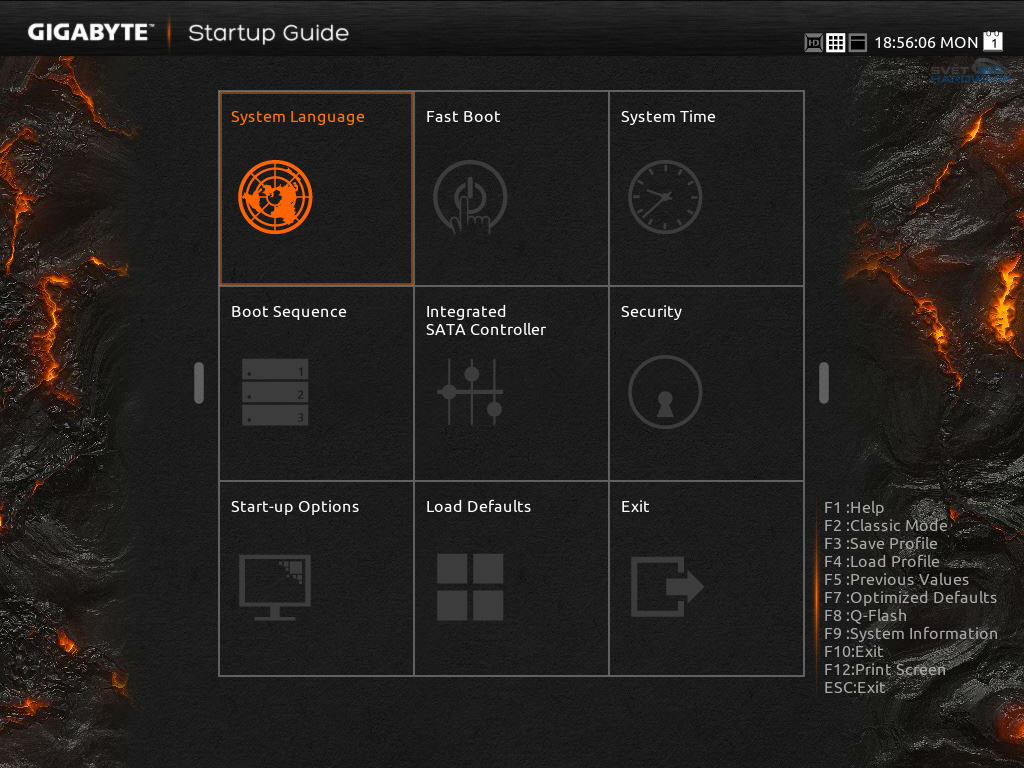Click the HD mode icon in the header
The height and width of the screenshot is (768, 1024).
(x=813, y=42)
